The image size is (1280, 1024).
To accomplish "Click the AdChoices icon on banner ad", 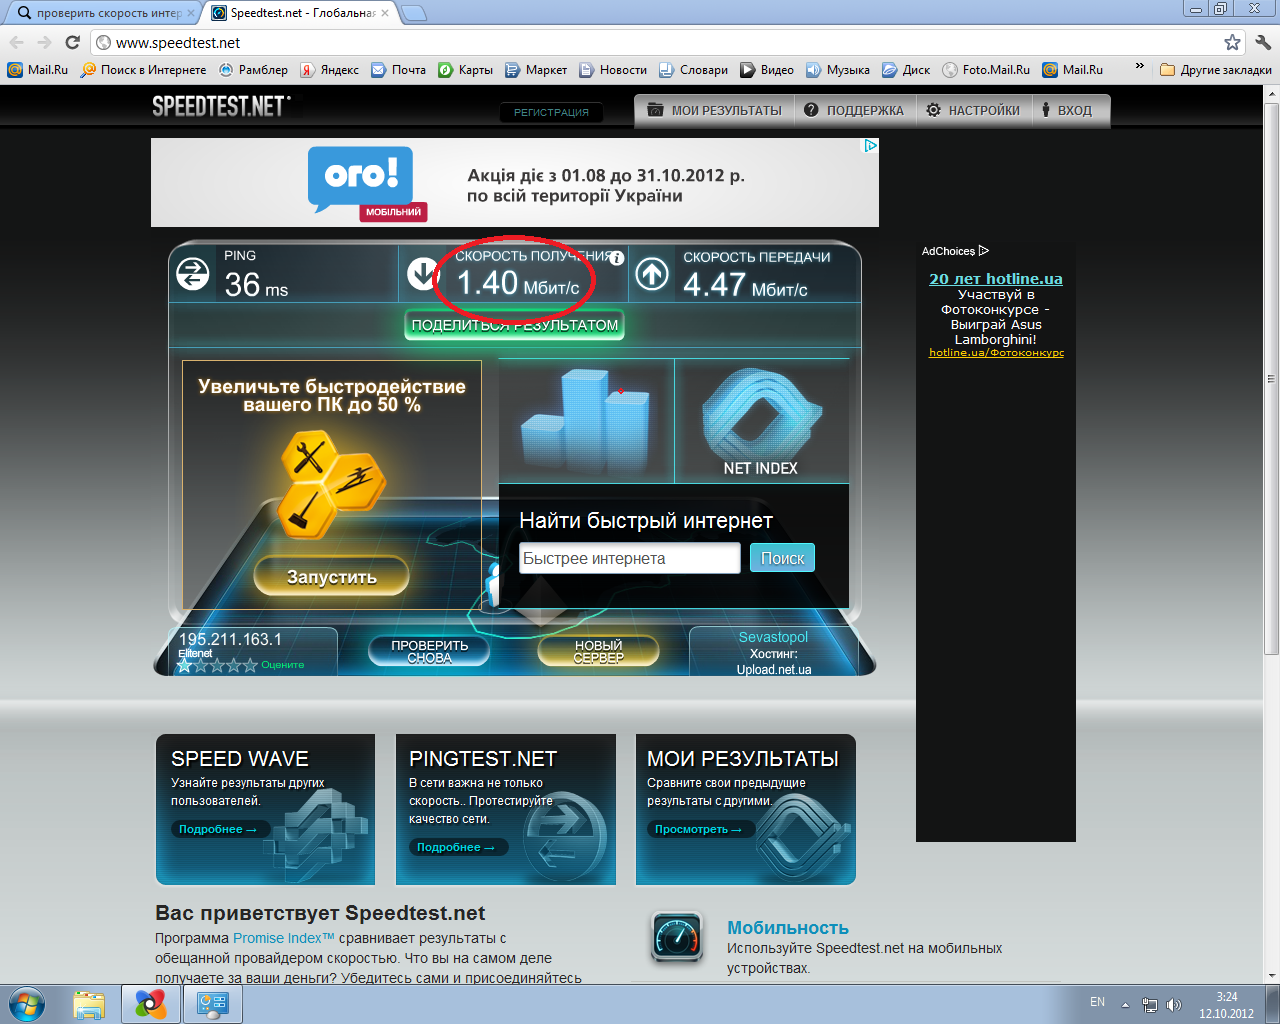I will click(x=871, y=145).
